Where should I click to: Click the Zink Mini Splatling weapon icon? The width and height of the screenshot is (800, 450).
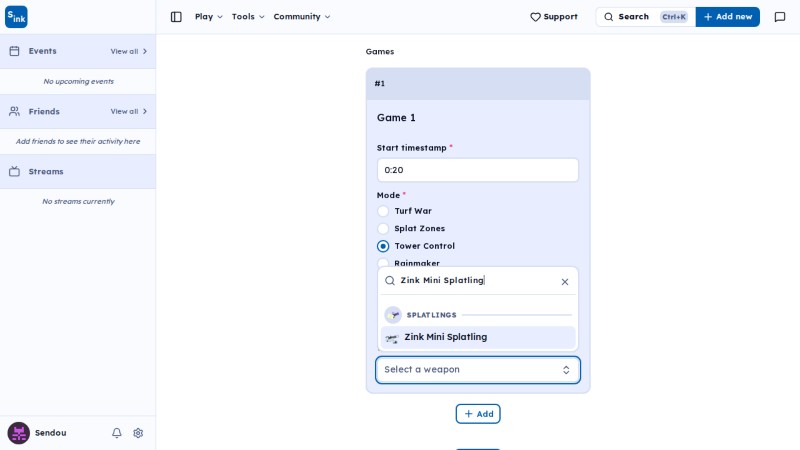point(392,338)
